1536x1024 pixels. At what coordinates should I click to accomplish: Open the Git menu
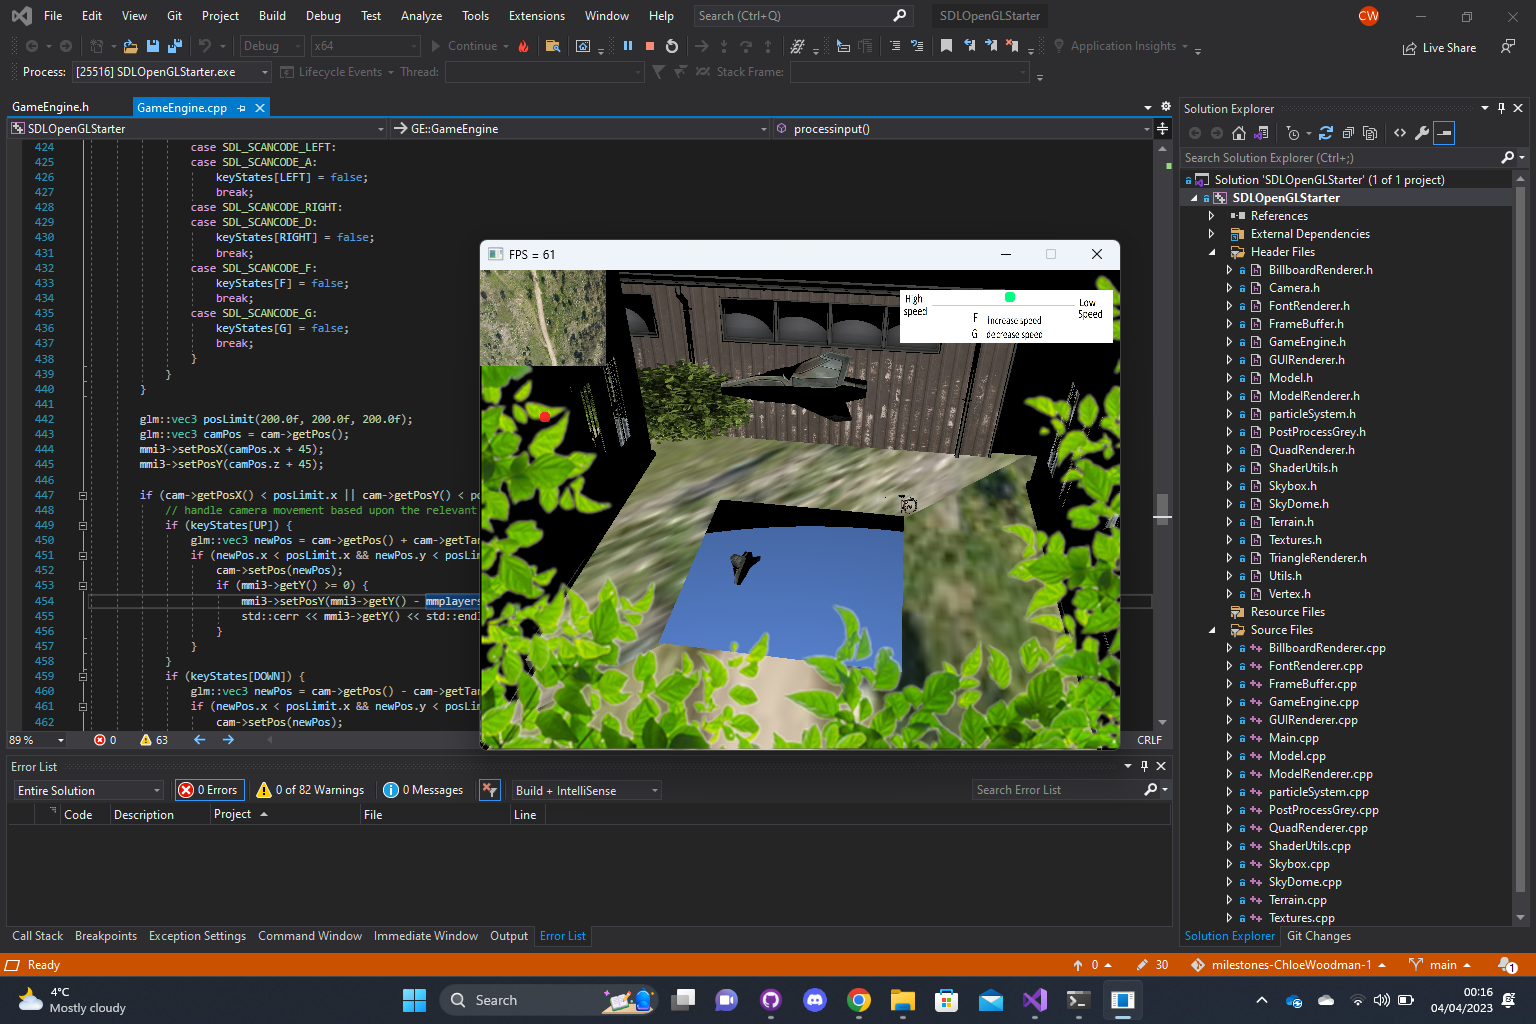pyautogui.click(x=174, y=15)
